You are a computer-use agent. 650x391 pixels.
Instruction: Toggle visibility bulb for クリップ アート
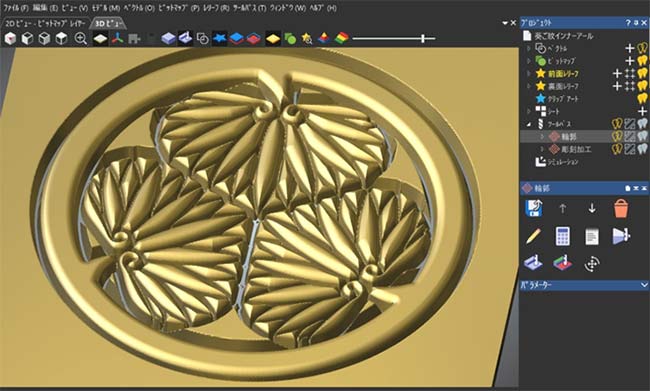coord(642,99)
